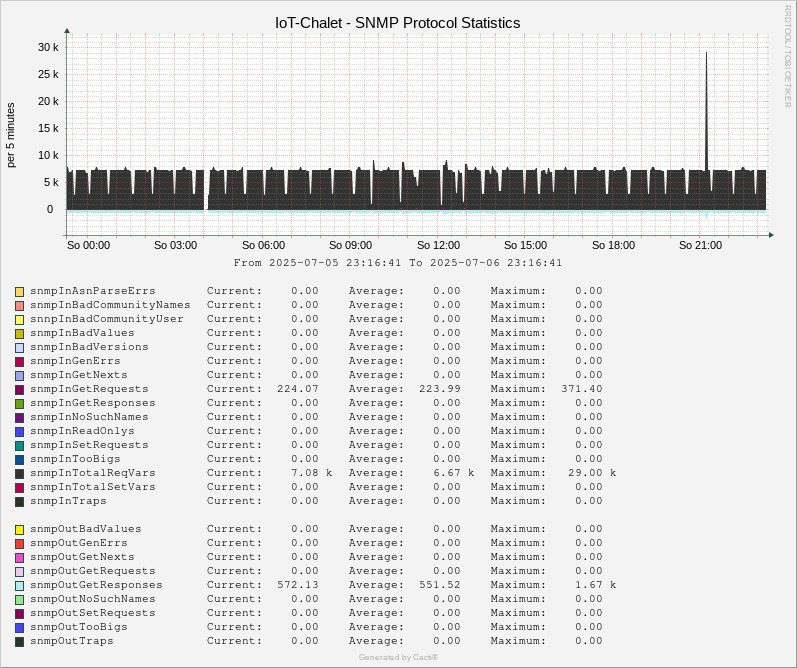797x668 pixels.
Task: Click the snmpInTotalReqVars legend color swatch
Action: (x=19, y=474)
